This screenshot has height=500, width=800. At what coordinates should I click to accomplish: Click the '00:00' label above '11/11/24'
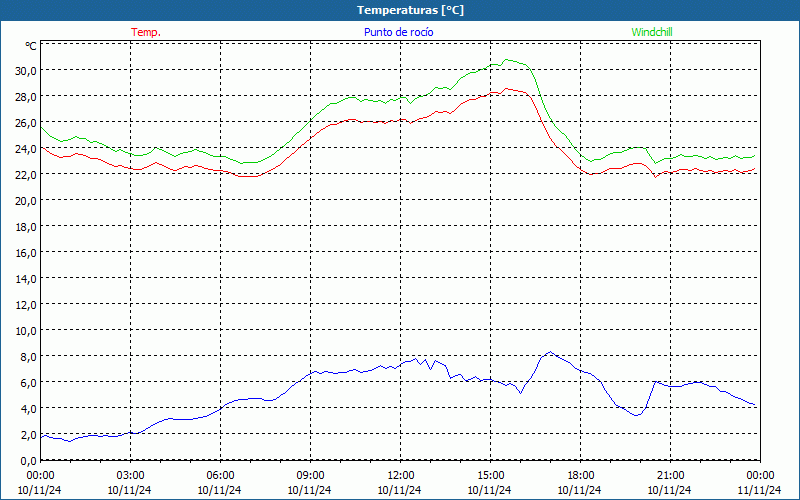[x=760, y=476]
